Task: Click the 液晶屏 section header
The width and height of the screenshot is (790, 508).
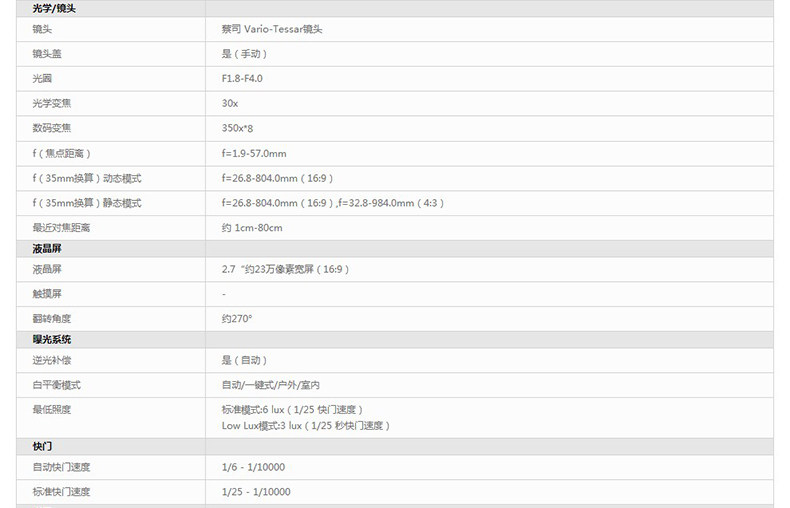Action: (x=47, y=248)
